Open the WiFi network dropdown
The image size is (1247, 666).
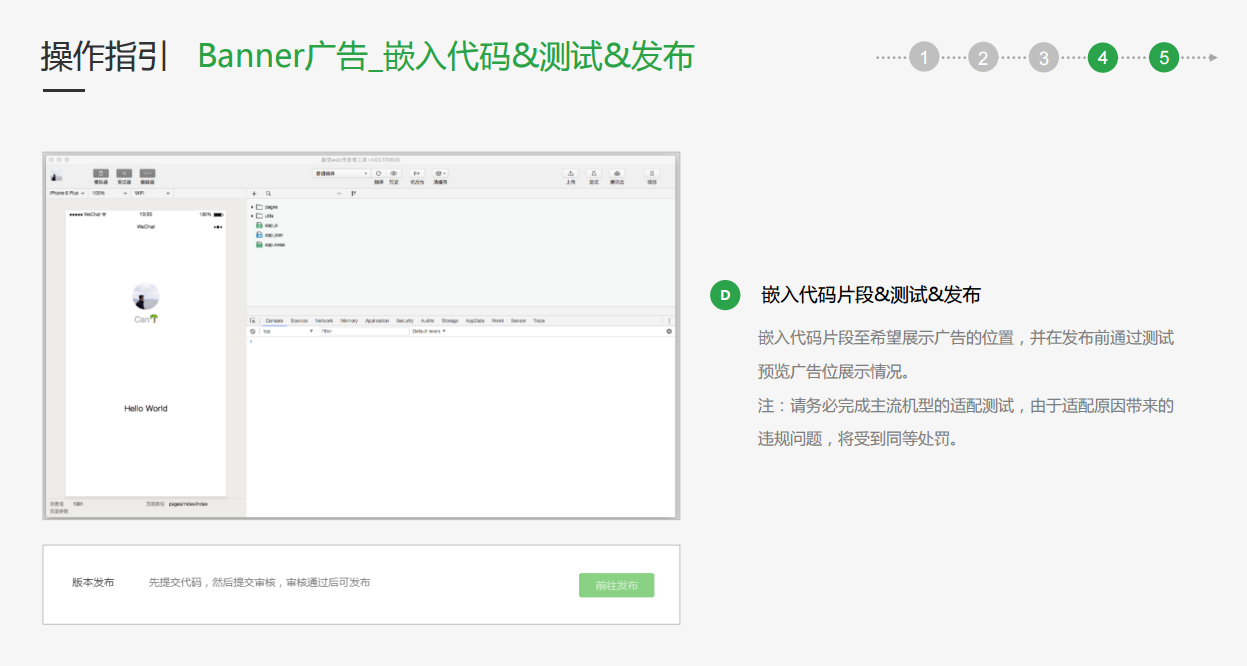(152, 193)
